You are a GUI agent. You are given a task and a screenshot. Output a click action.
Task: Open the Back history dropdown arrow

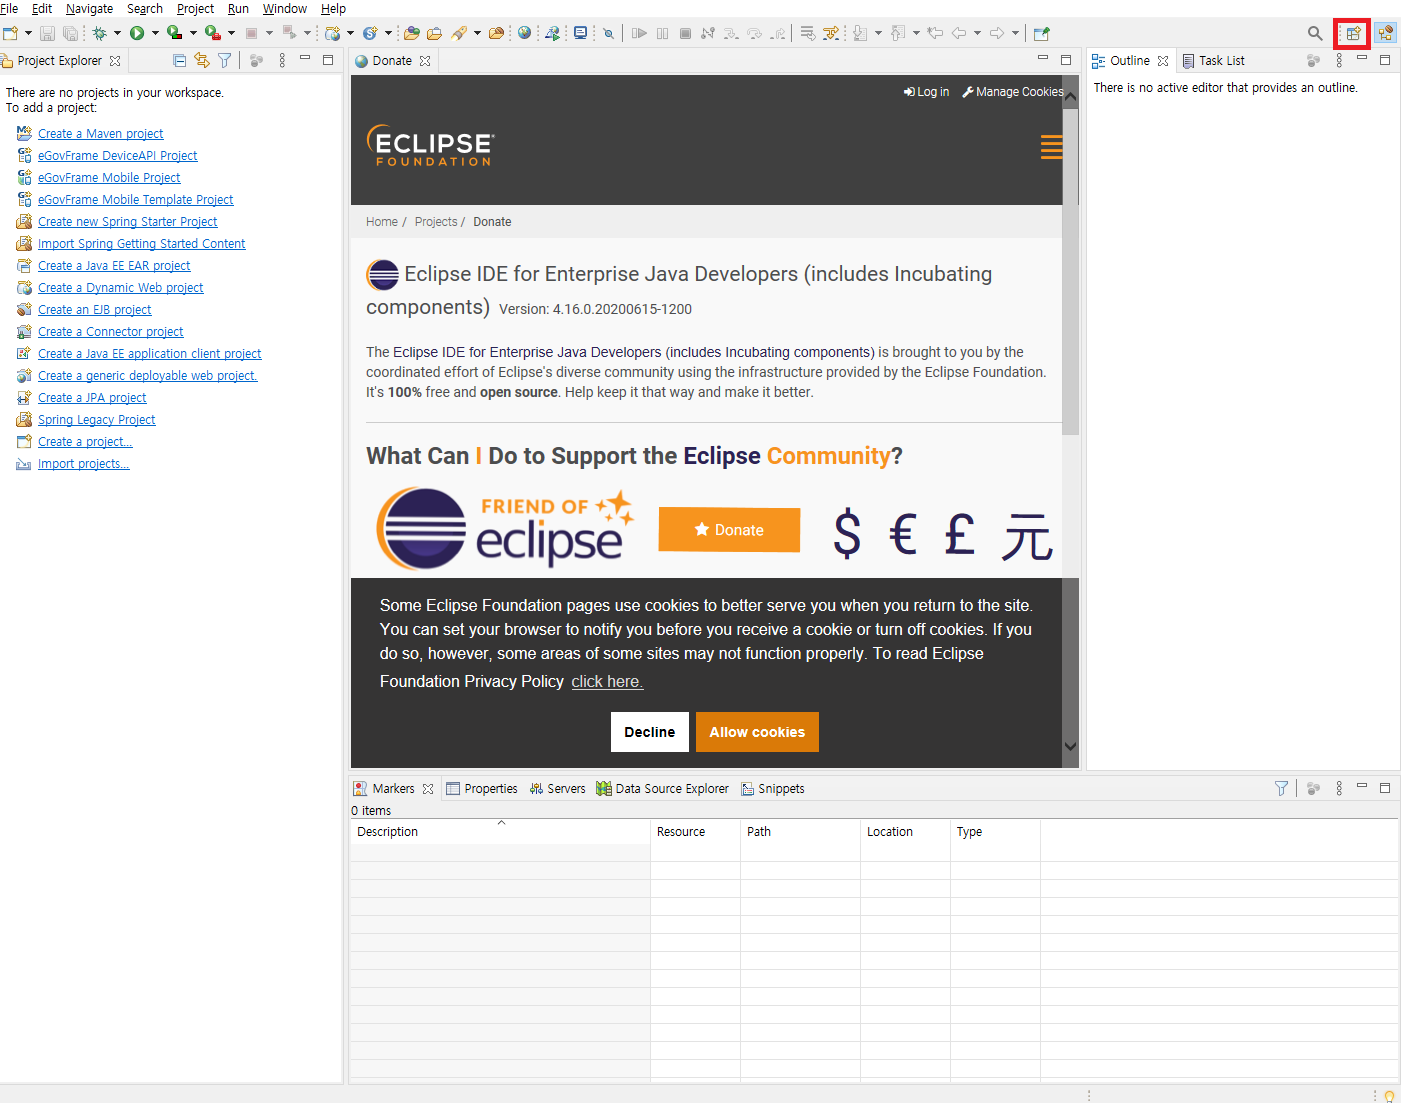click(x=977, y=33)
